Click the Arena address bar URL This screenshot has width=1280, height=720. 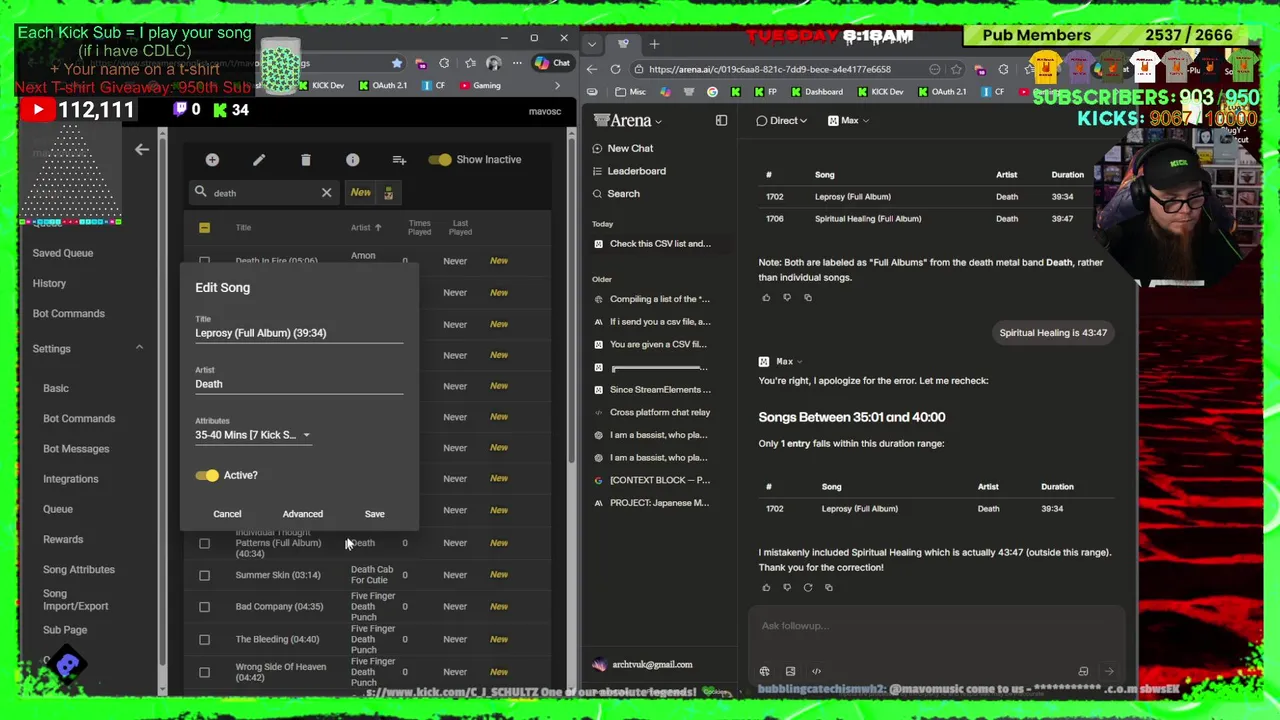click(x=770, y=69)
